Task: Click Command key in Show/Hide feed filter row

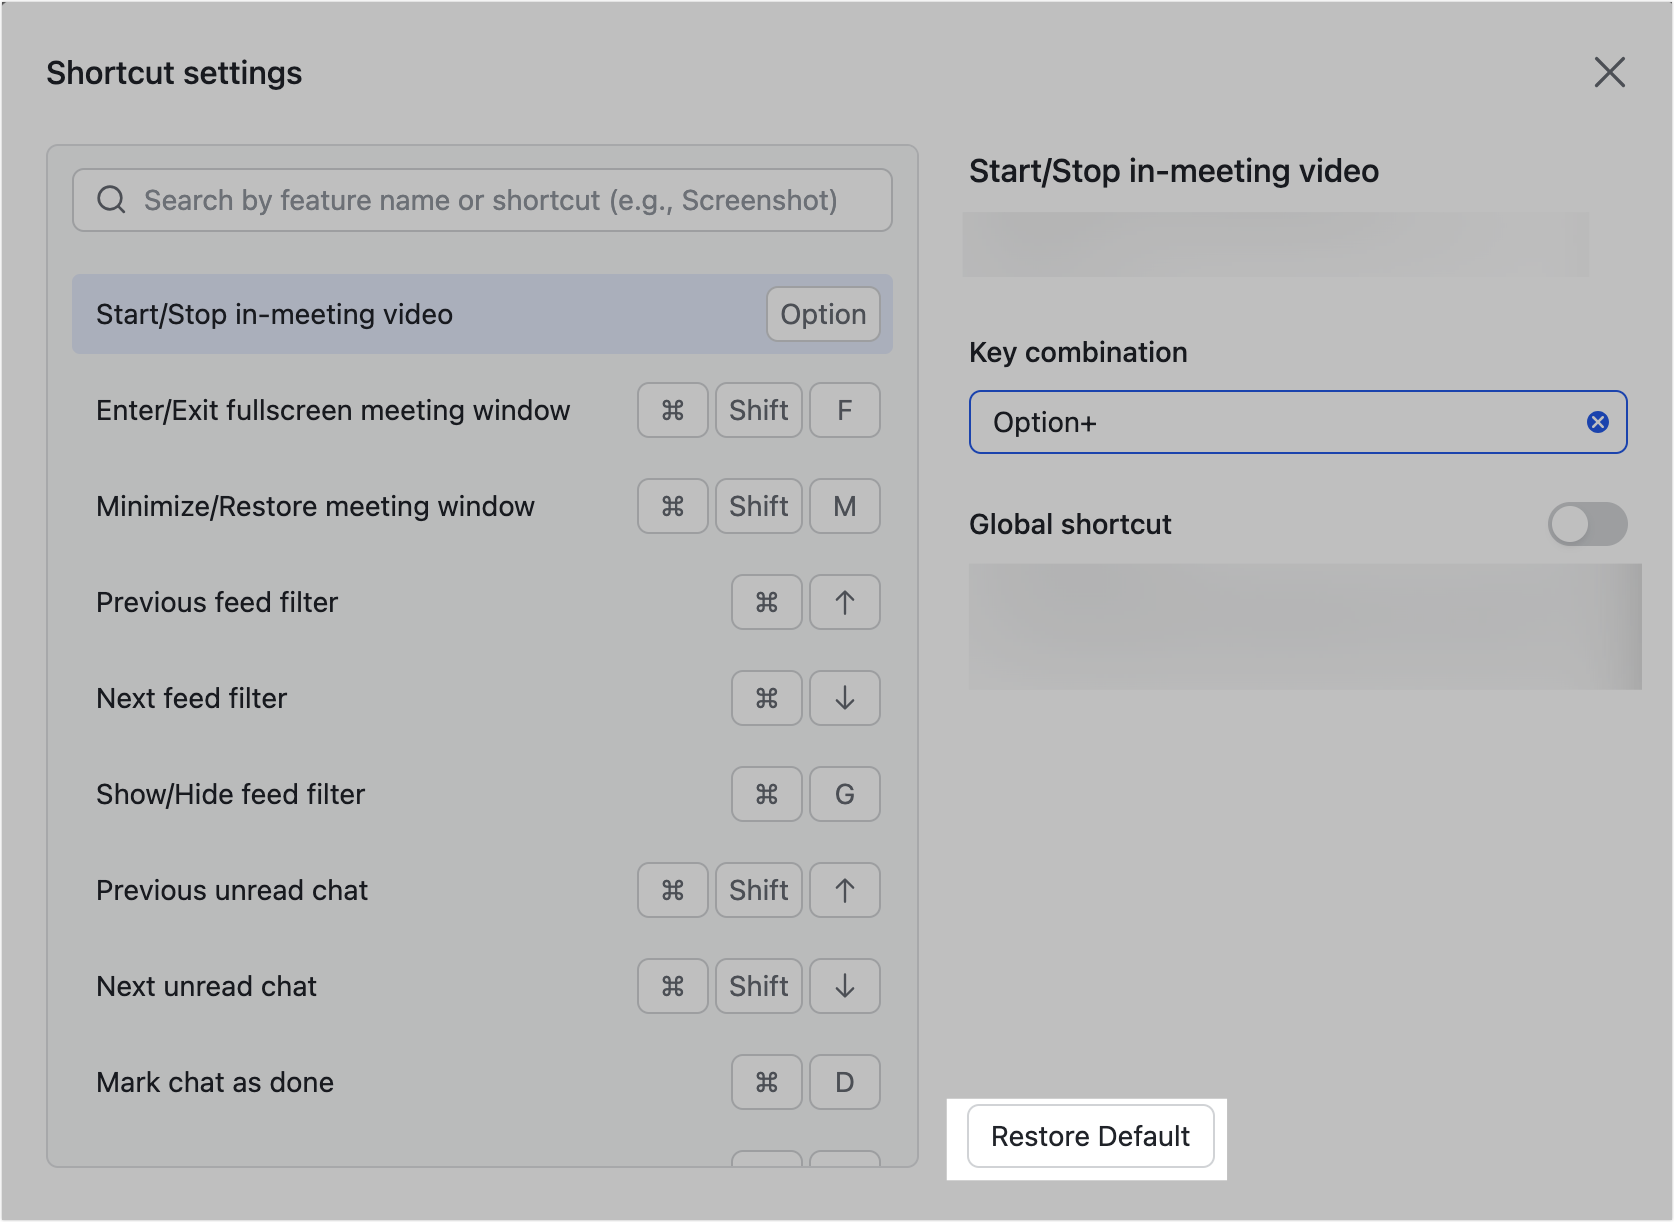Action: pos(767,794)
